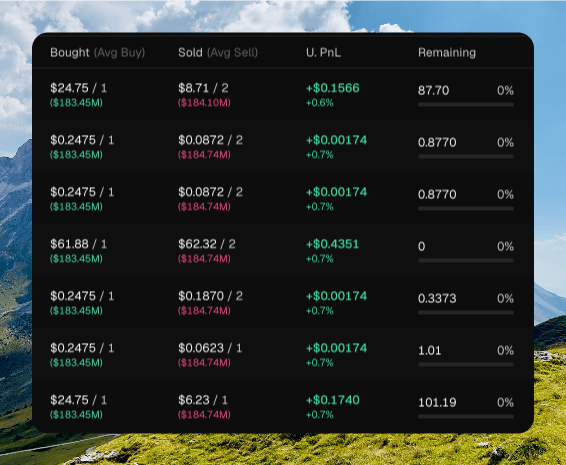
Task: Select the Remaining column header
Action: (447, 53)
